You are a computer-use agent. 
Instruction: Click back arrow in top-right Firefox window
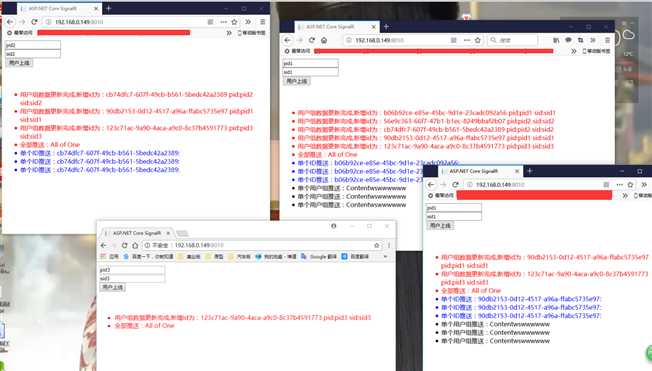[x=287, y=40]
